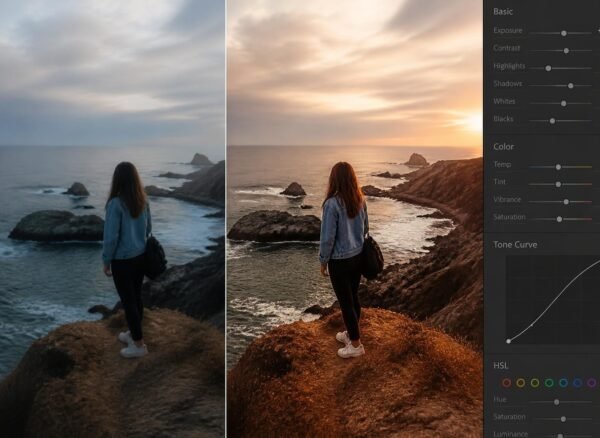
Task: Collapse the Color panel header
Action: [504, 147]
